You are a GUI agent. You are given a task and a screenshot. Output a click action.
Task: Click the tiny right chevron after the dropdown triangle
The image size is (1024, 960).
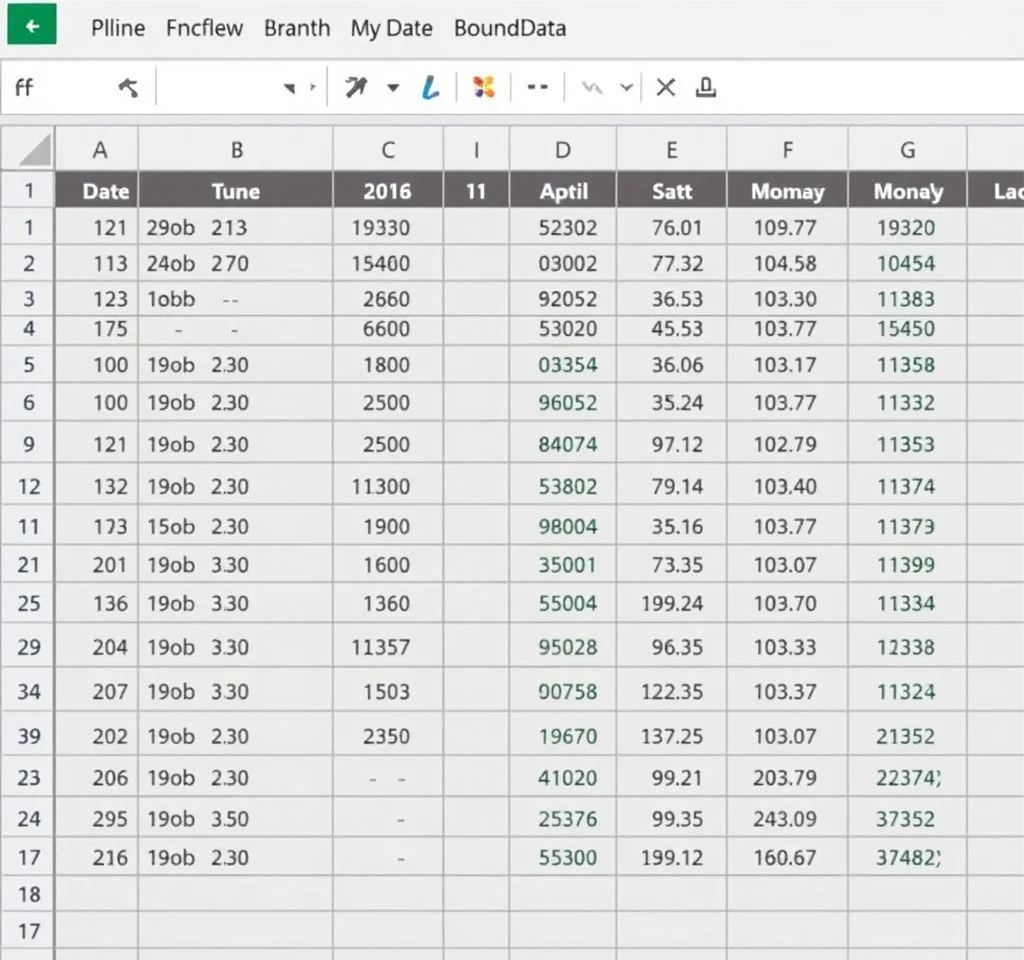[313, 87]
